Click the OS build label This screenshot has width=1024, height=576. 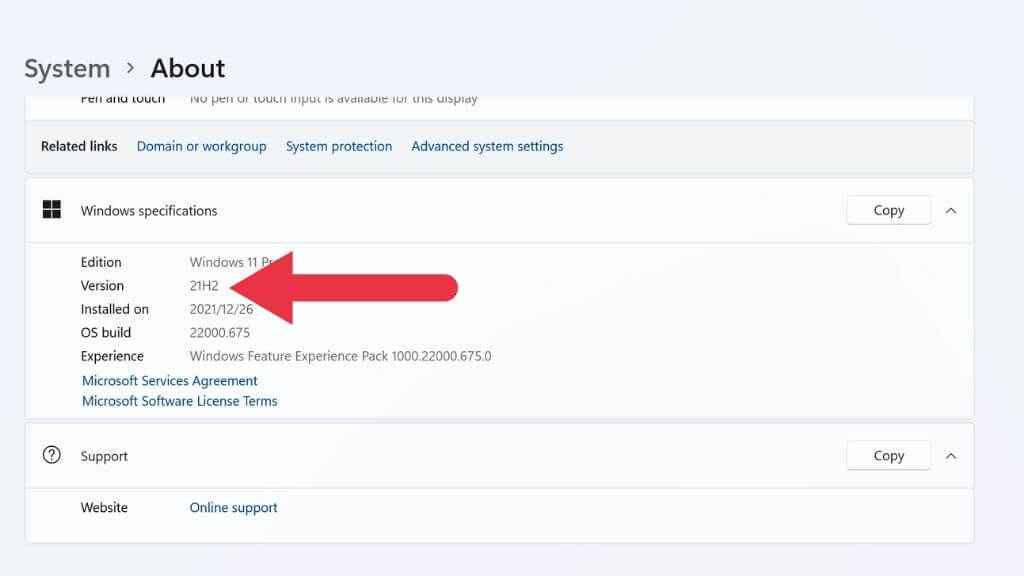tap(106, 332)
